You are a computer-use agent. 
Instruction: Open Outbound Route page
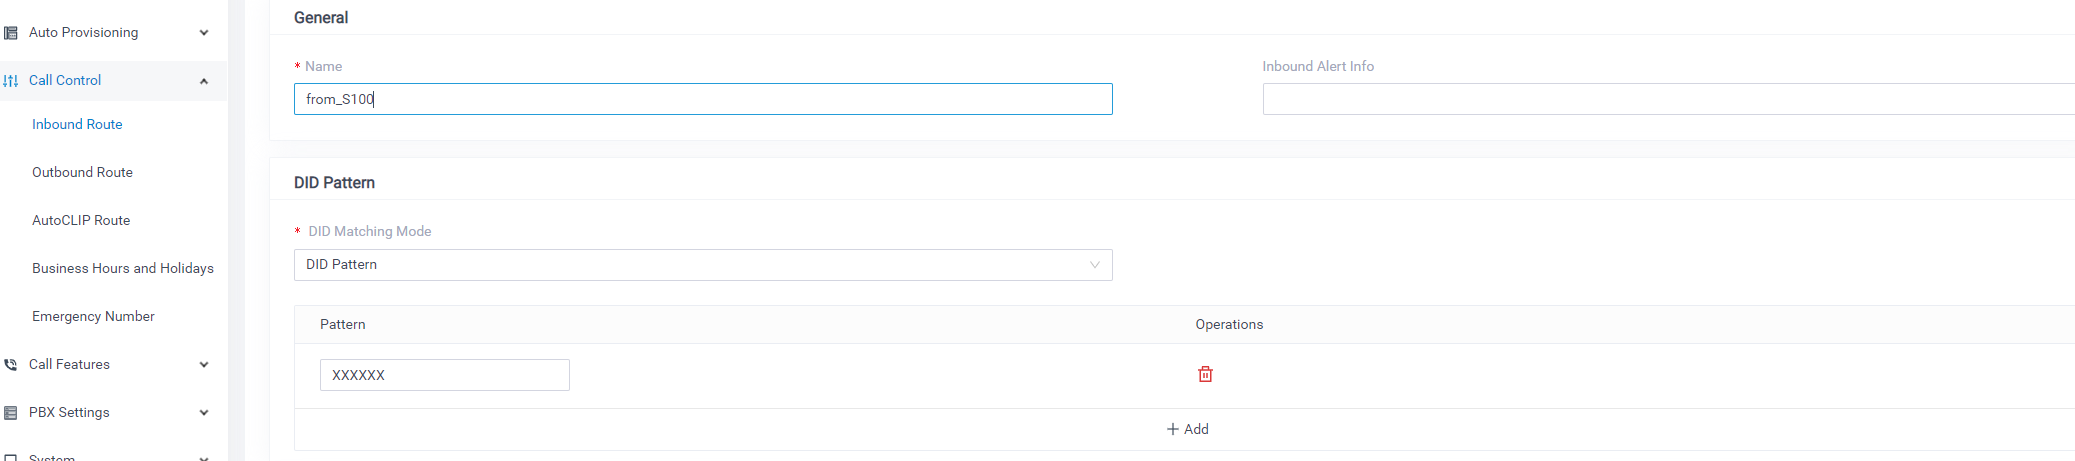pos(82,172)
